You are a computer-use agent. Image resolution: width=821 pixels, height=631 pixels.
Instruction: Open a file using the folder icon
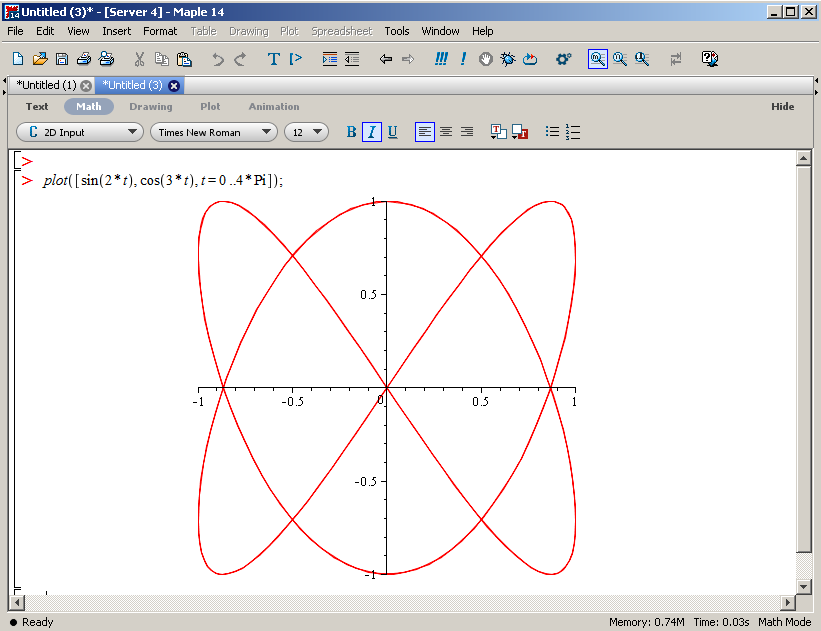click(40, 59)
